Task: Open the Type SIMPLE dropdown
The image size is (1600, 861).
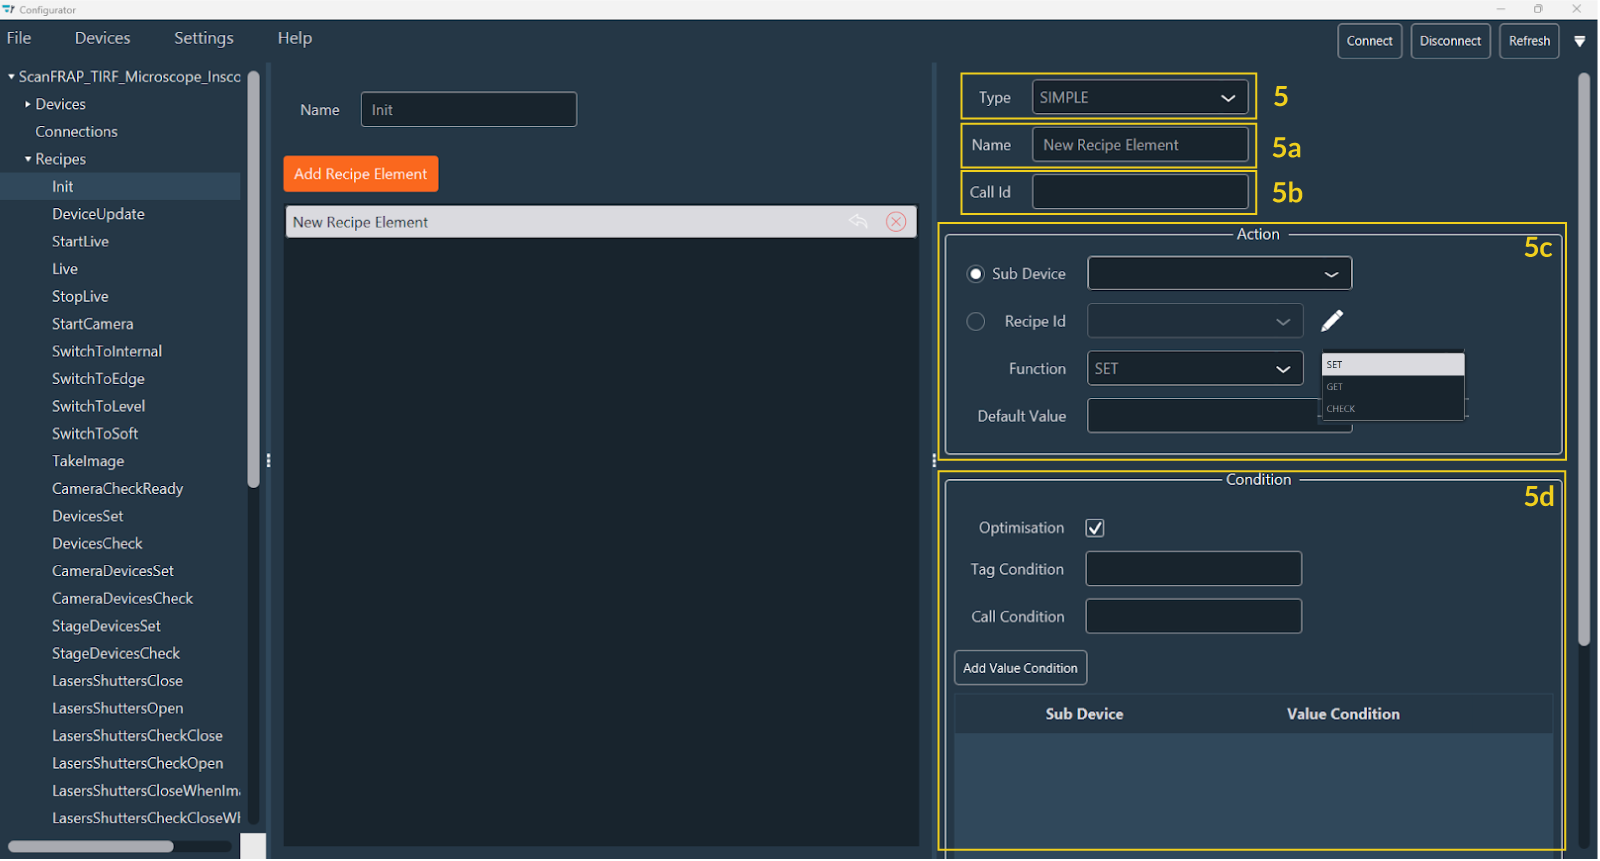Action: pos(1139,98)
